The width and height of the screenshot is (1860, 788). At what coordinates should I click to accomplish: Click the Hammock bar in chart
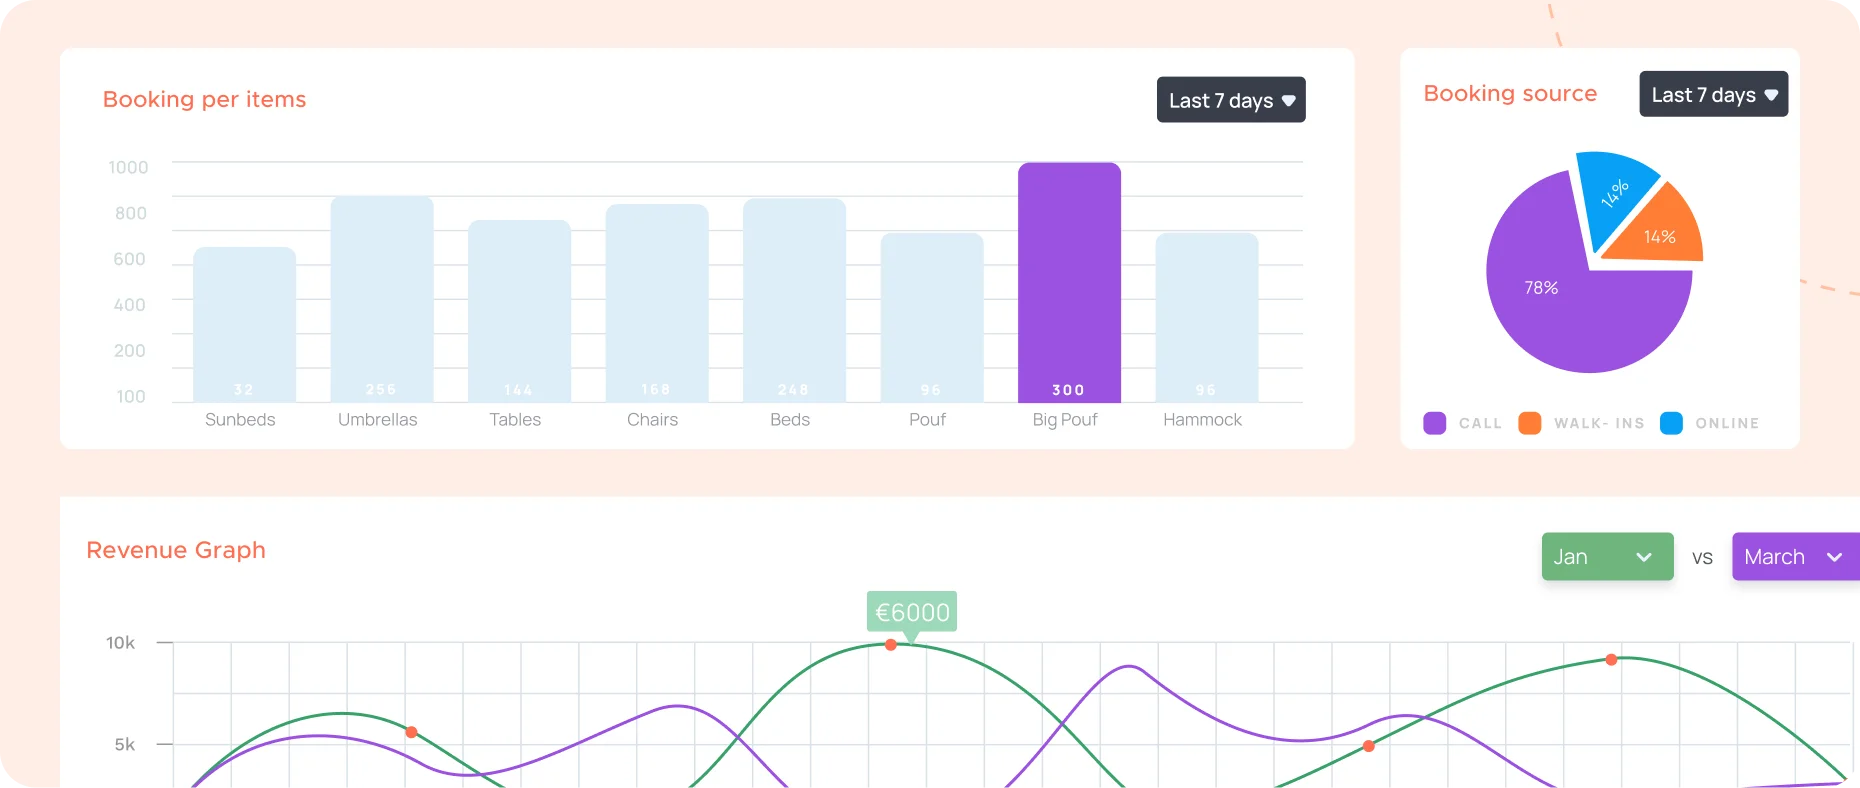pyautogui.click(x=1207, y=318)
